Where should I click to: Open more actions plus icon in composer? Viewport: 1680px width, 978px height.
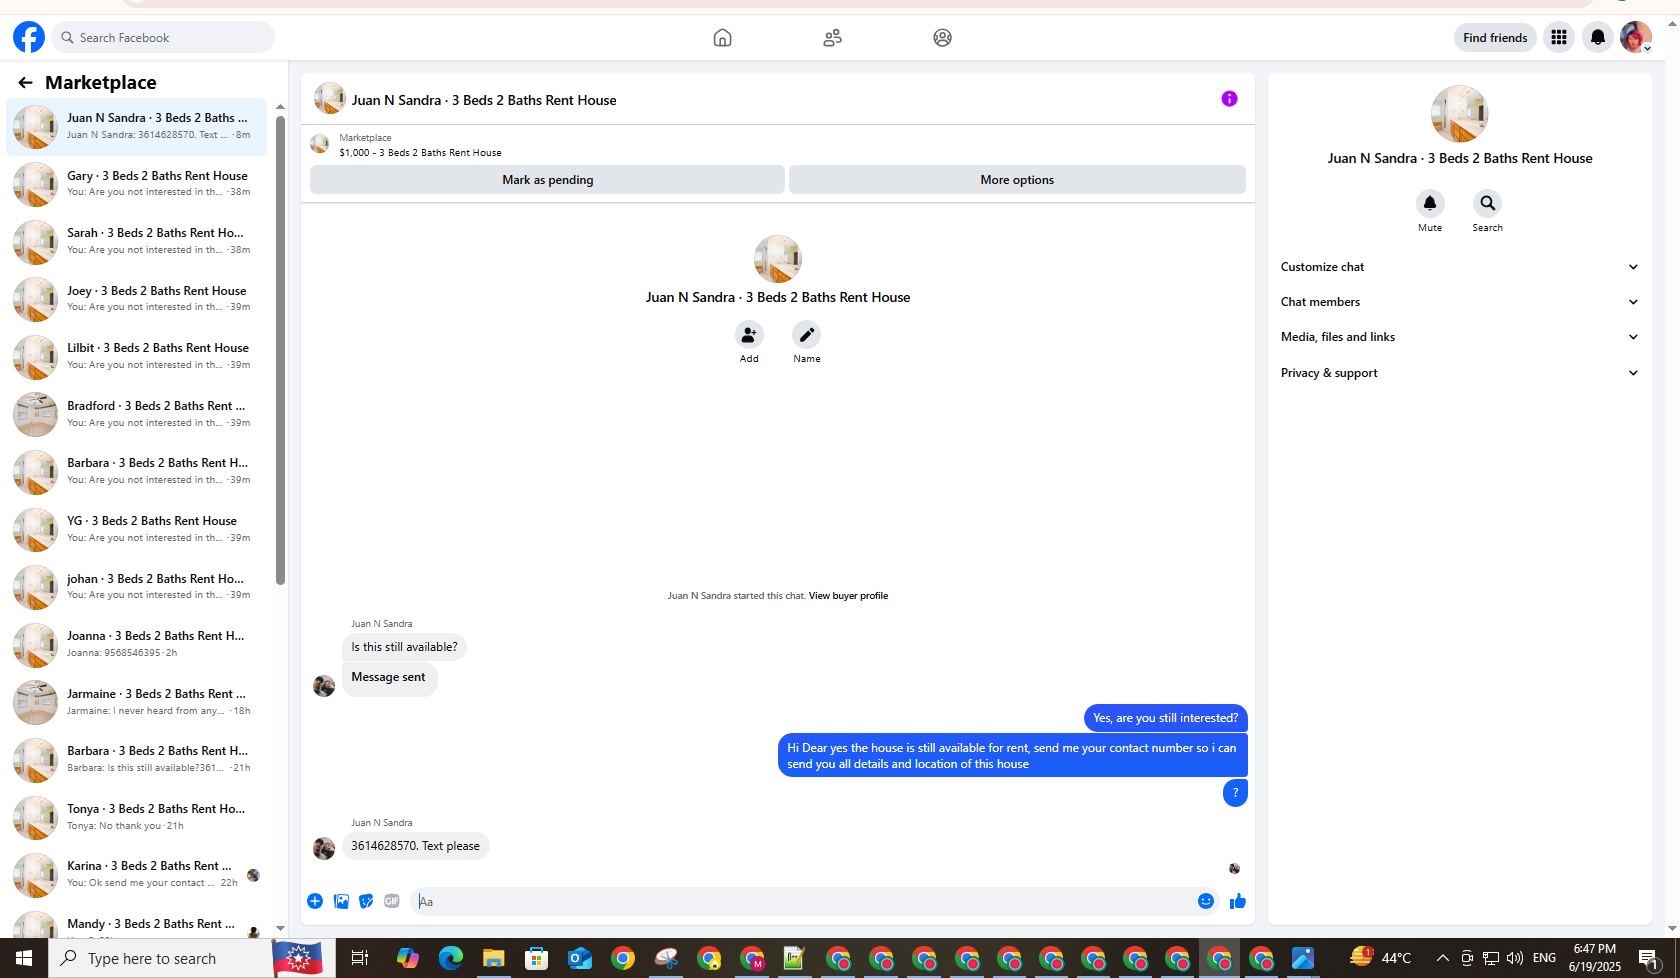pyautogui.click(x=315, y=901)
